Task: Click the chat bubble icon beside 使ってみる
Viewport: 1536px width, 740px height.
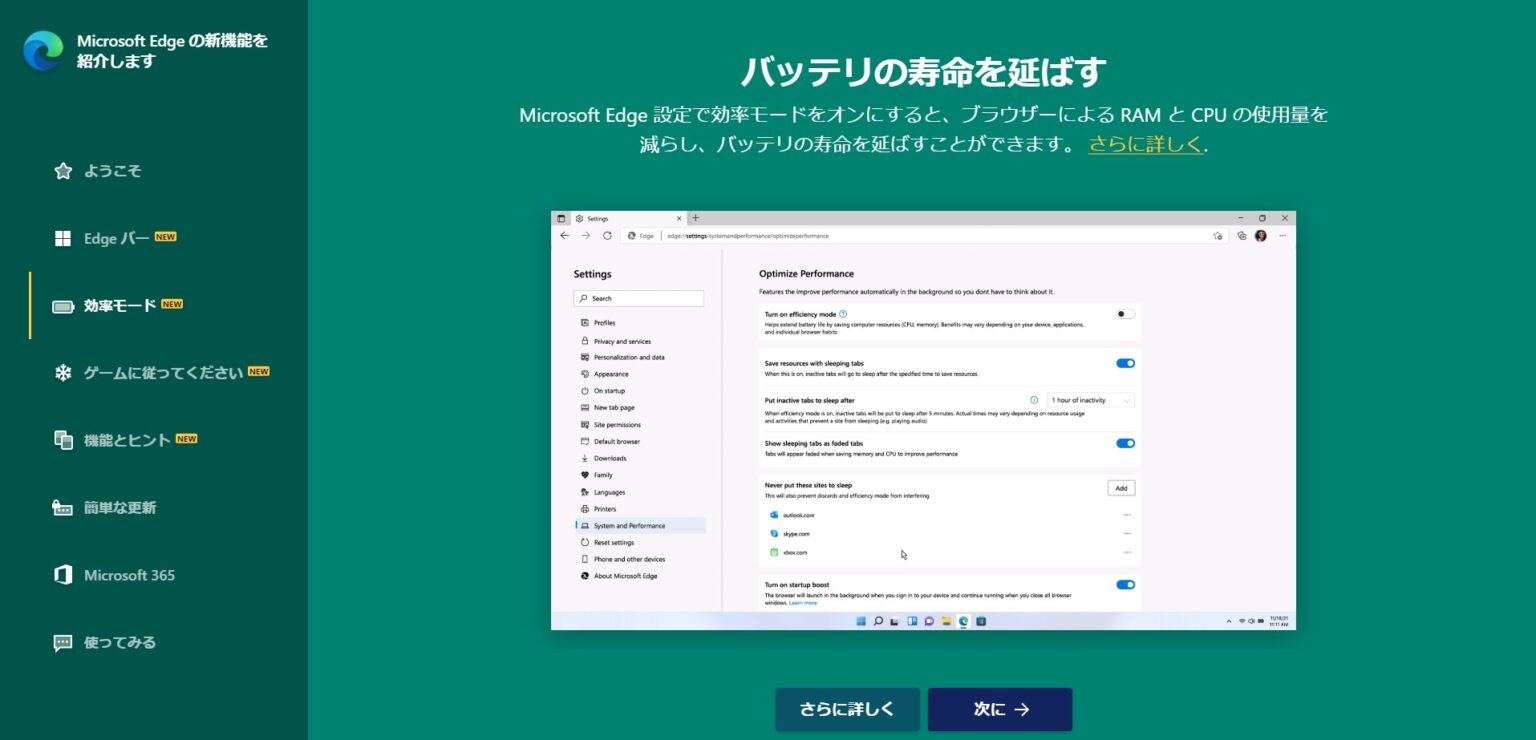Action: 63,643
